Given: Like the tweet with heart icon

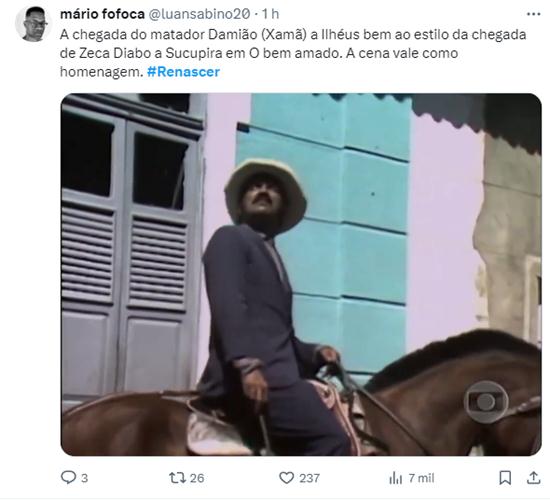Looking at the screenshot, I should [x=286, y=478].
